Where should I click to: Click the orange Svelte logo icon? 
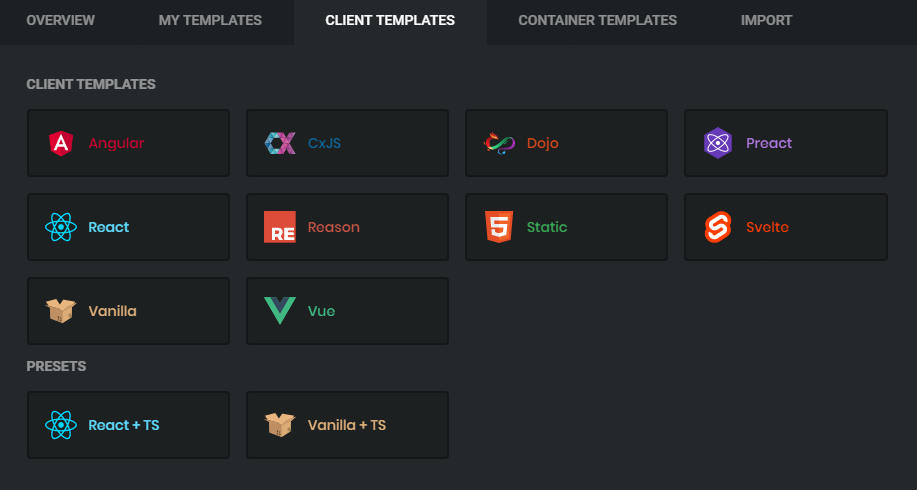pyautogui.click(x=718, y=227)
